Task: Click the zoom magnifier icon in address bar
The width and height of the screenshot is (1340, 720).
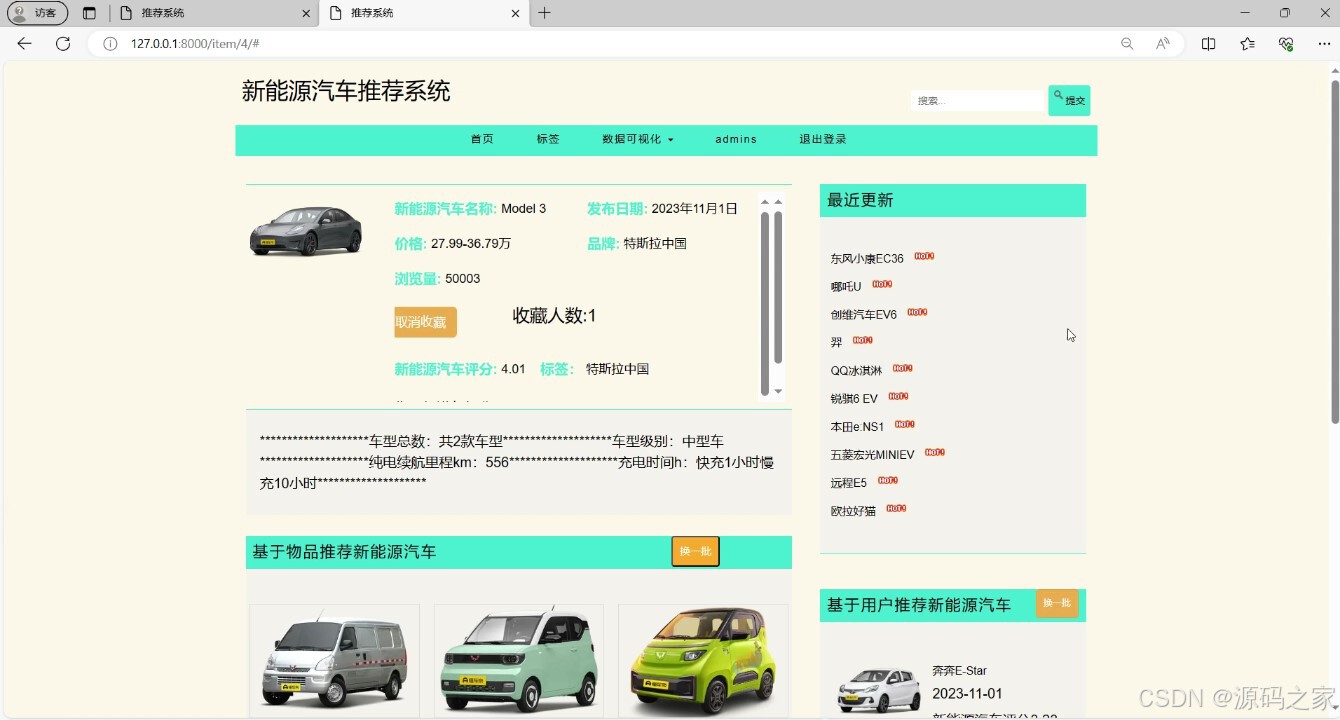Action: point(1127,44)
